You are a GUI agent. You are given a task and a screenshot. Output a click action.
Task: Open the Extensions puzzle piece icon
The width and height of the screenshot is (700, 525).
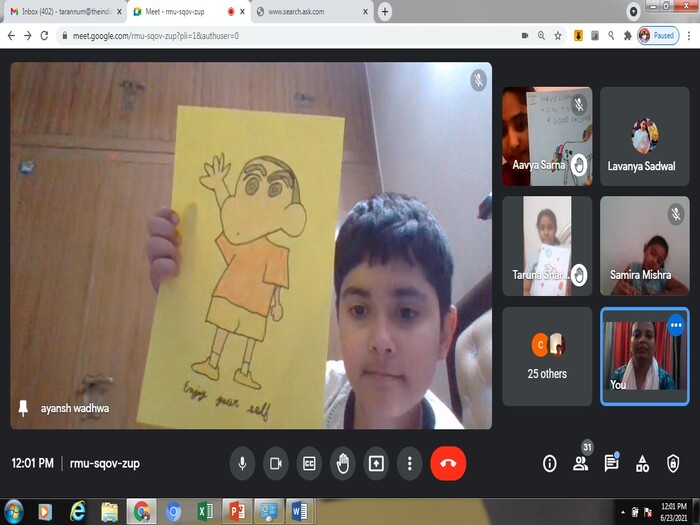[628, 36]
